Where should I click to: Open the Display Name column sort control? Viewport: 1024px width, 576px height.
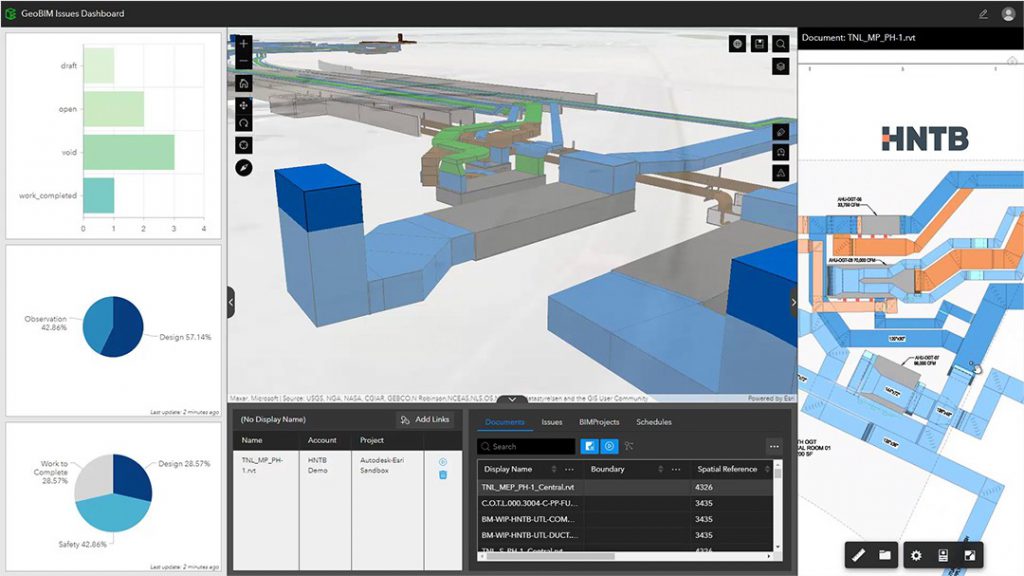pos(554,469)
